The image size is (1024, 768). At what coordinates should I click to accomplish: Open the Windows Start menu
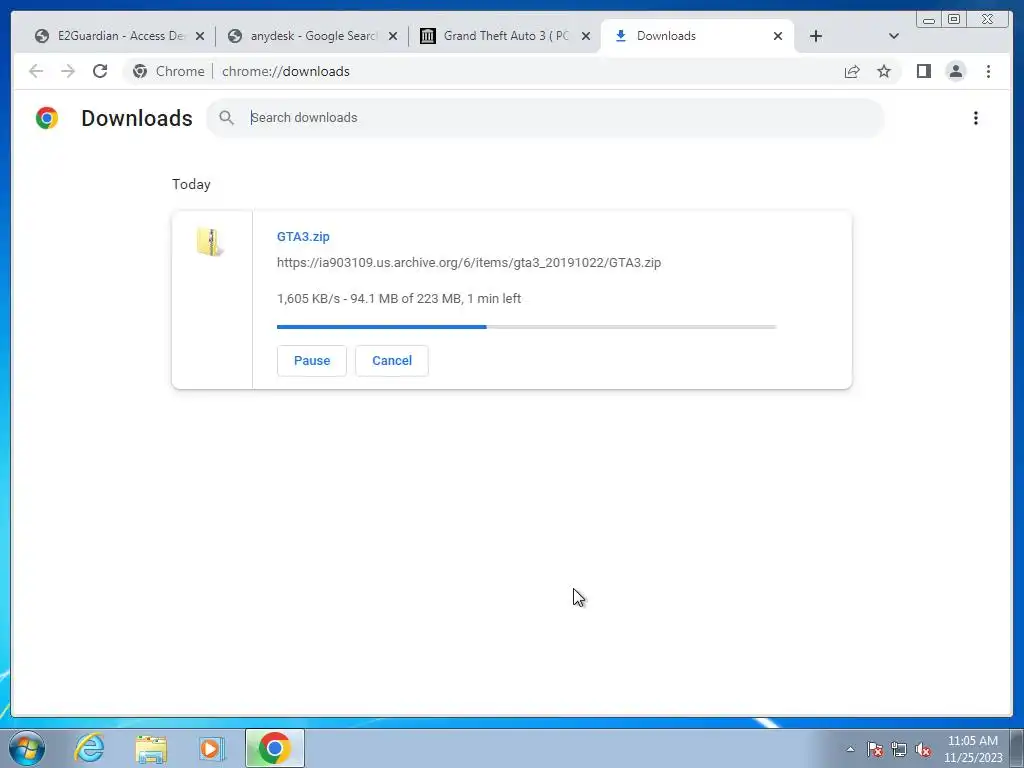coord(27,748)
